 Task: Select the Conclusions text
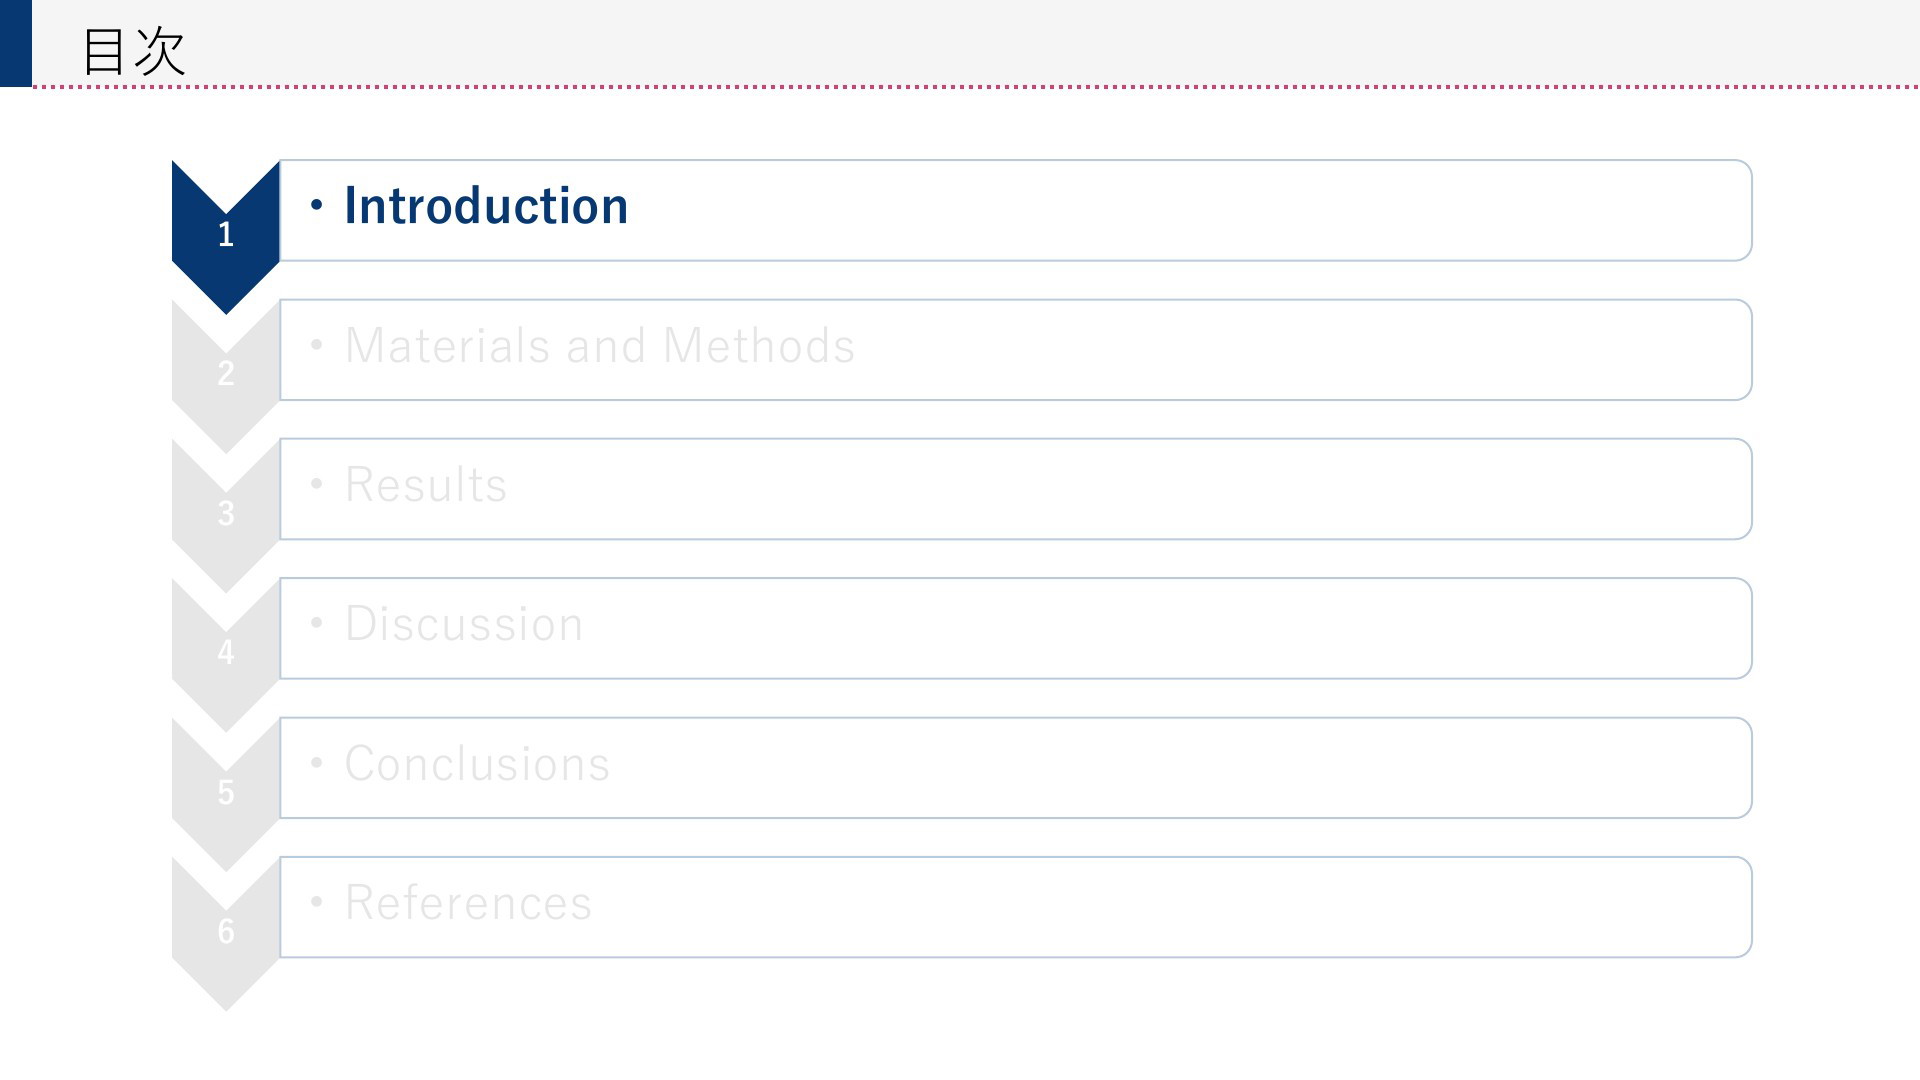[x=477, y=764]
